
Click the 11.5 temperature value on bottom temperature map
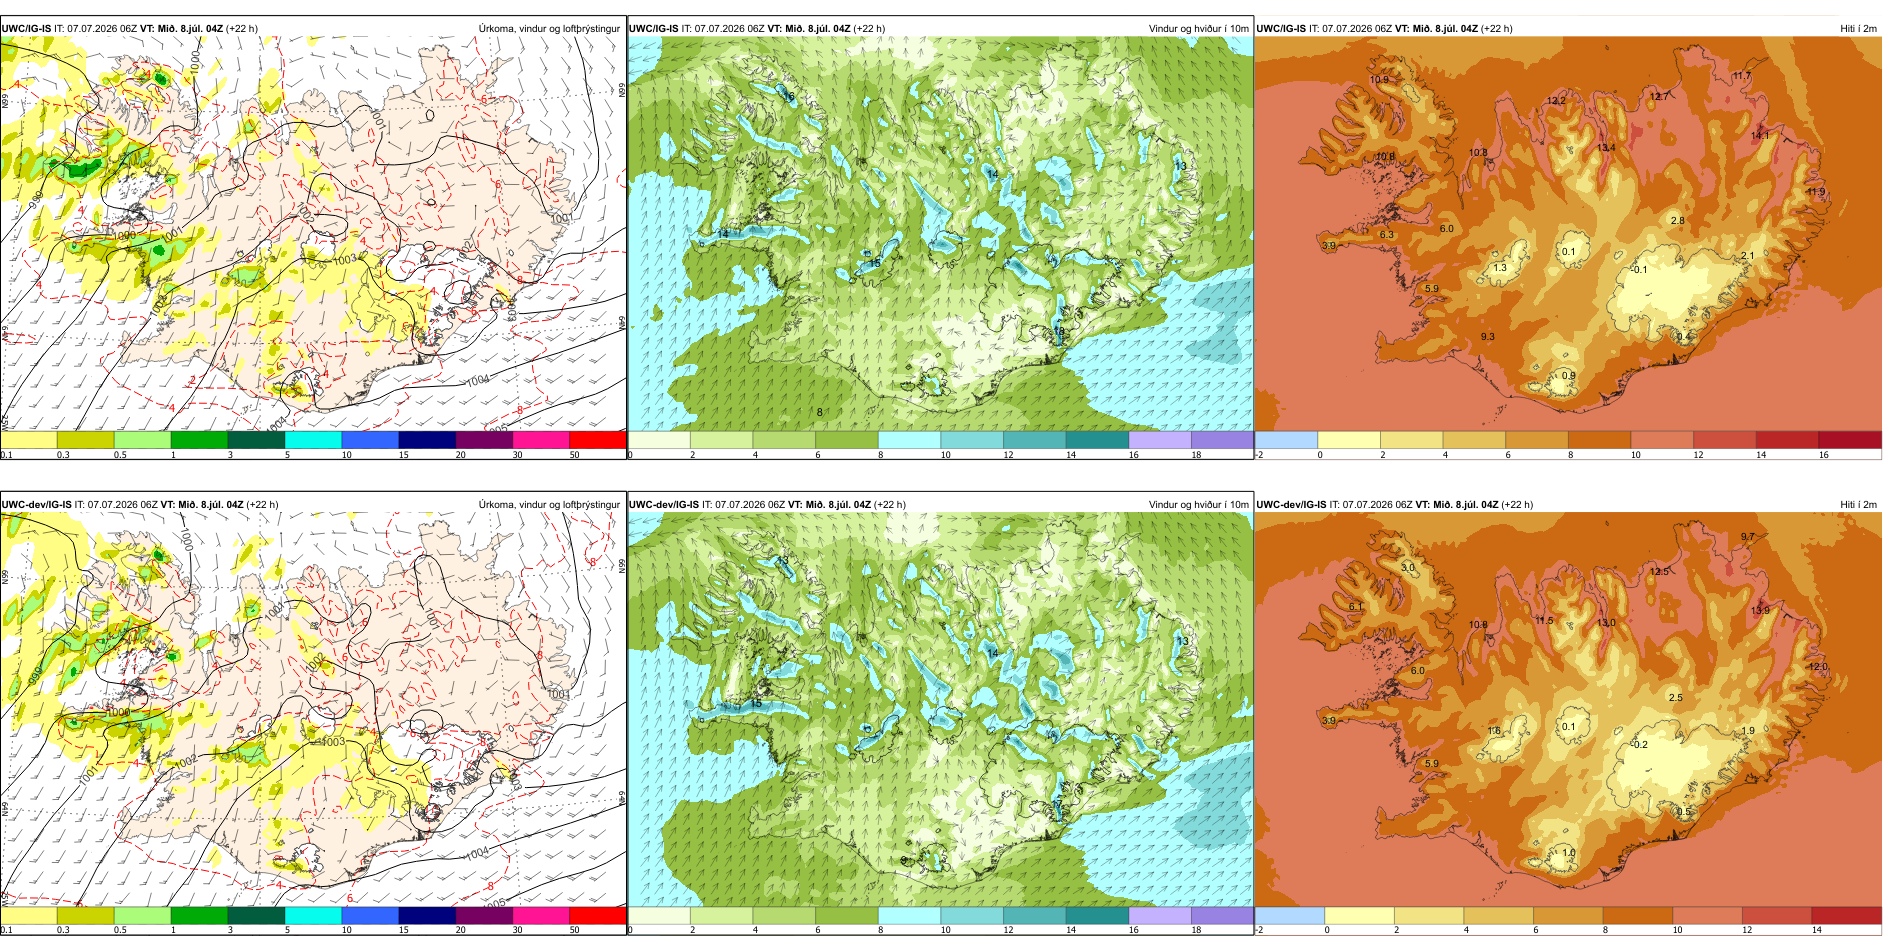[x=1545, y=621]
